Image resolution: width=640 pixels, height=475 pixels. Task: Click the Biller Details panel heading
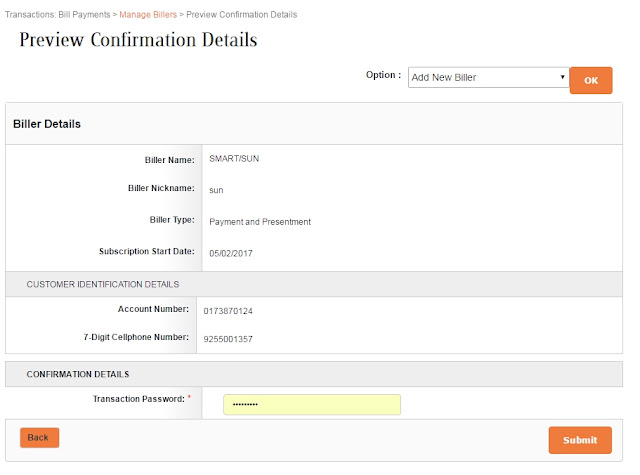47,124
